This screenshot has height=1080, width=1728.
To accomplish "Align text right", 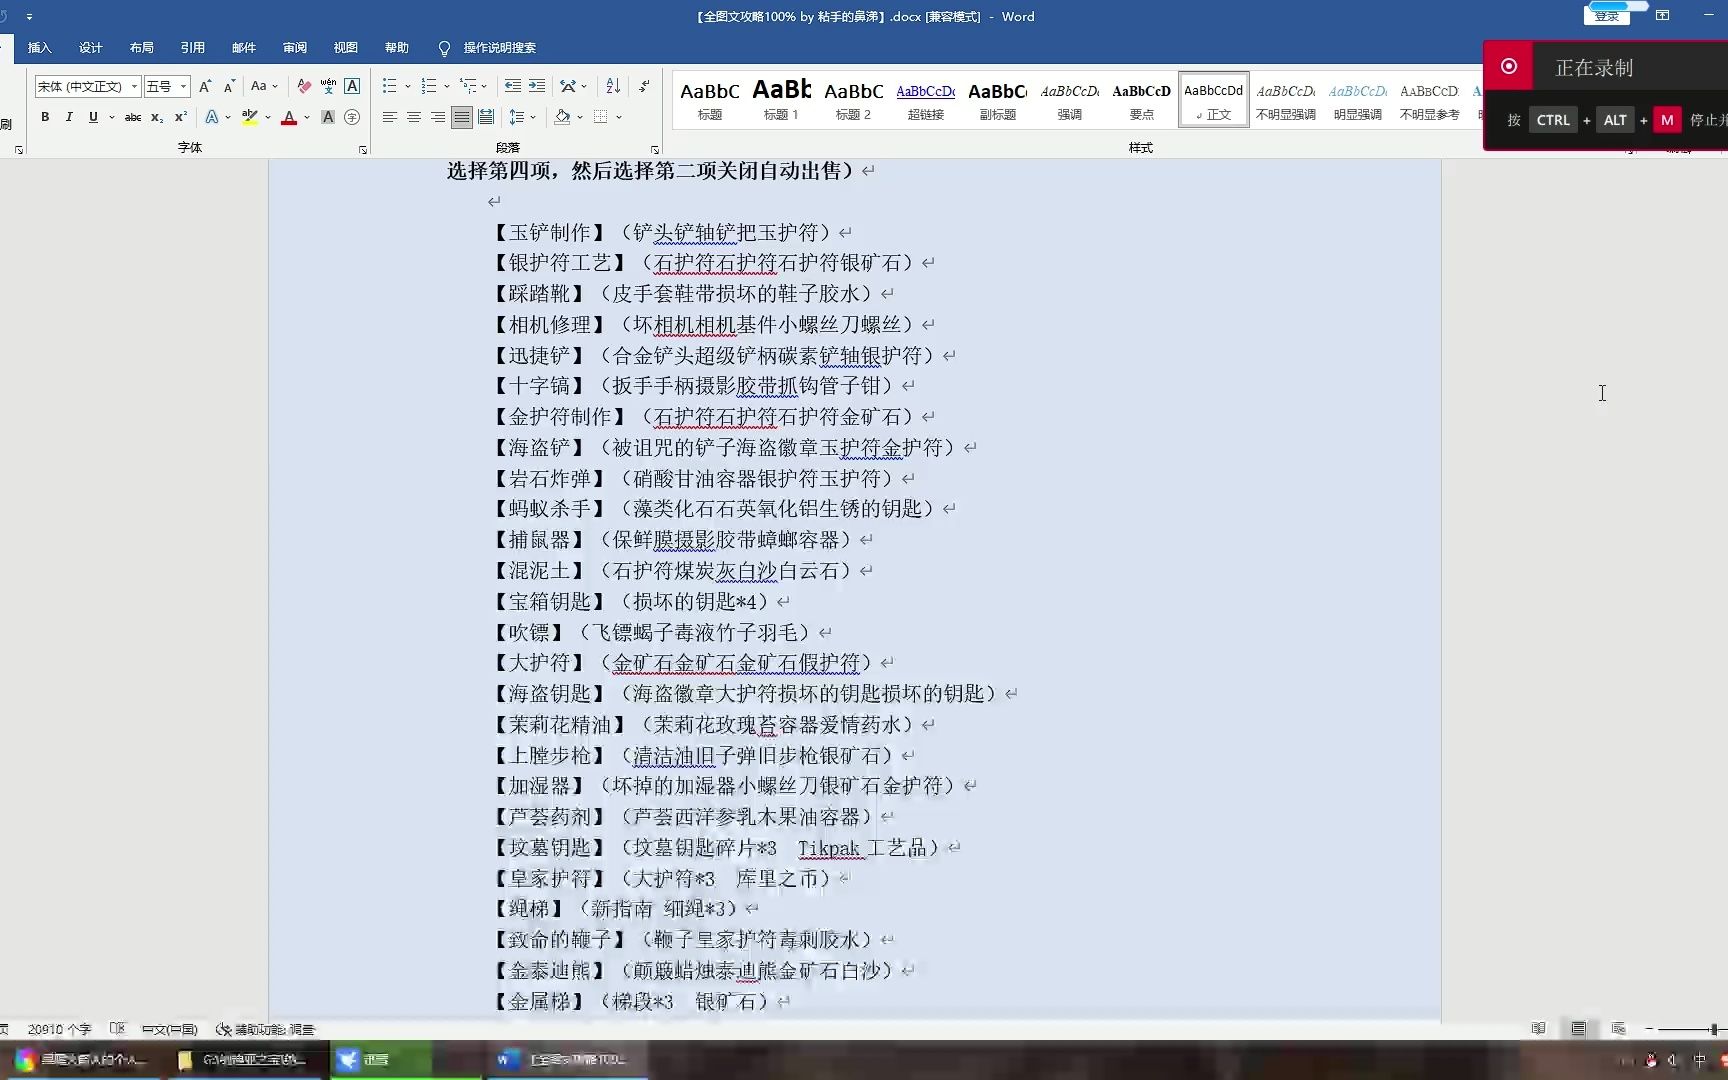I will point(438,117).
